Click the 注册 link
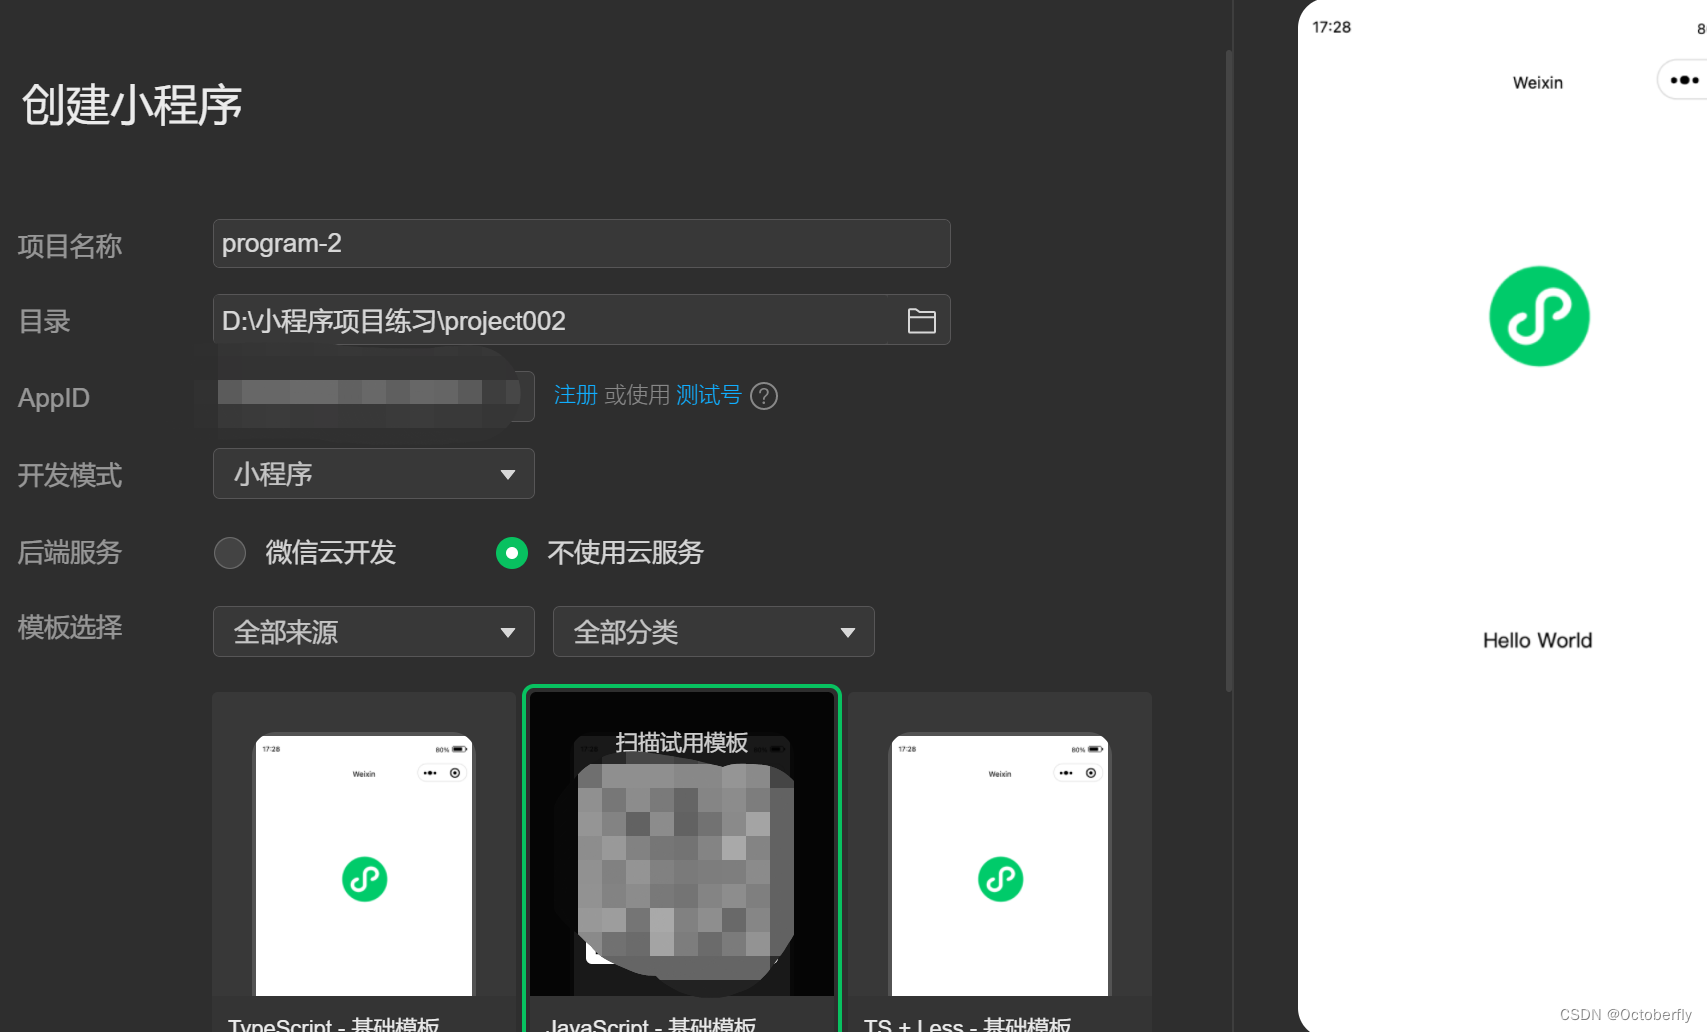This screenshot has height=1032, width=1707. coord(575,396)
